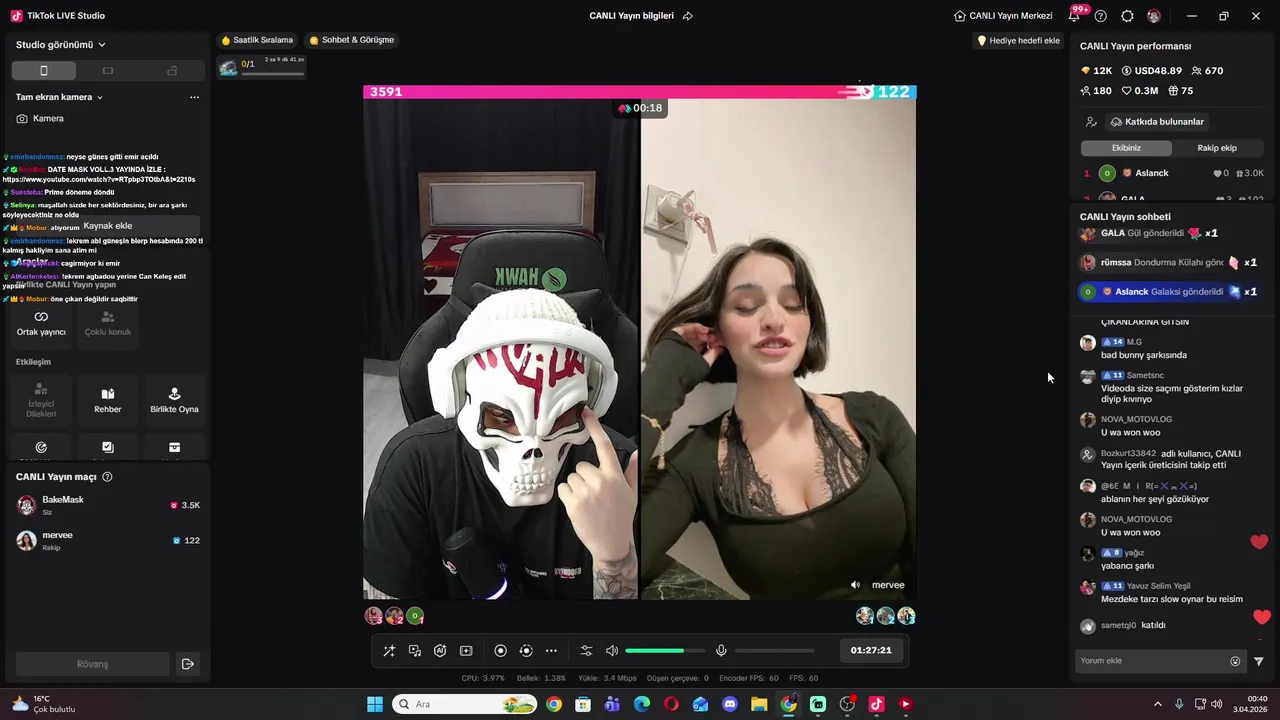Mute the speaker output

click(x=612, y=651)
